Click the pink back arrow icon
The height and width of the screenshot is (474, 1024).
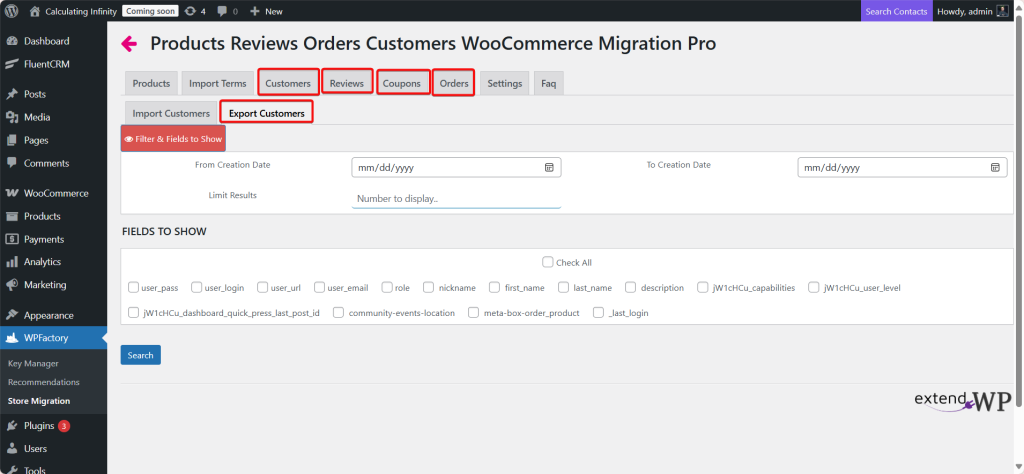point(129,44)
